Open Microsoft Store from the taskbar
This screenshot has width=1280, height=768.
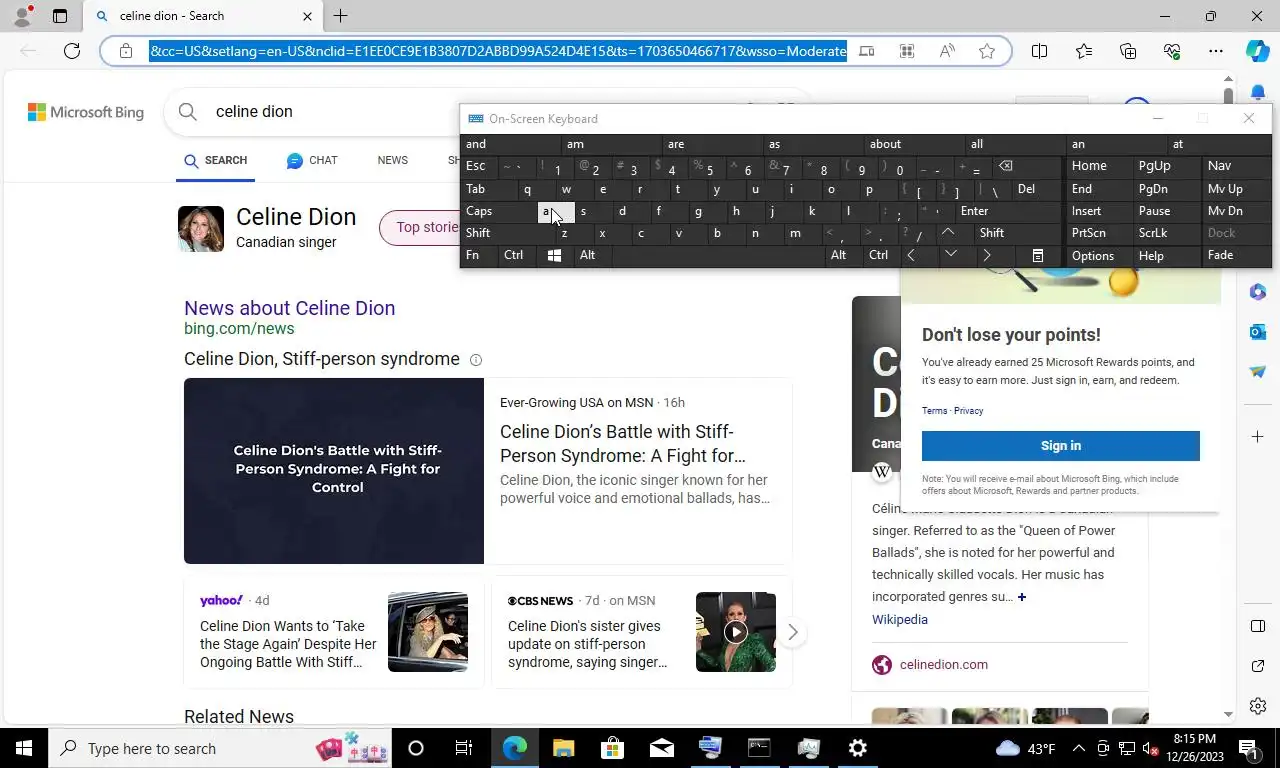pos(613,748)
